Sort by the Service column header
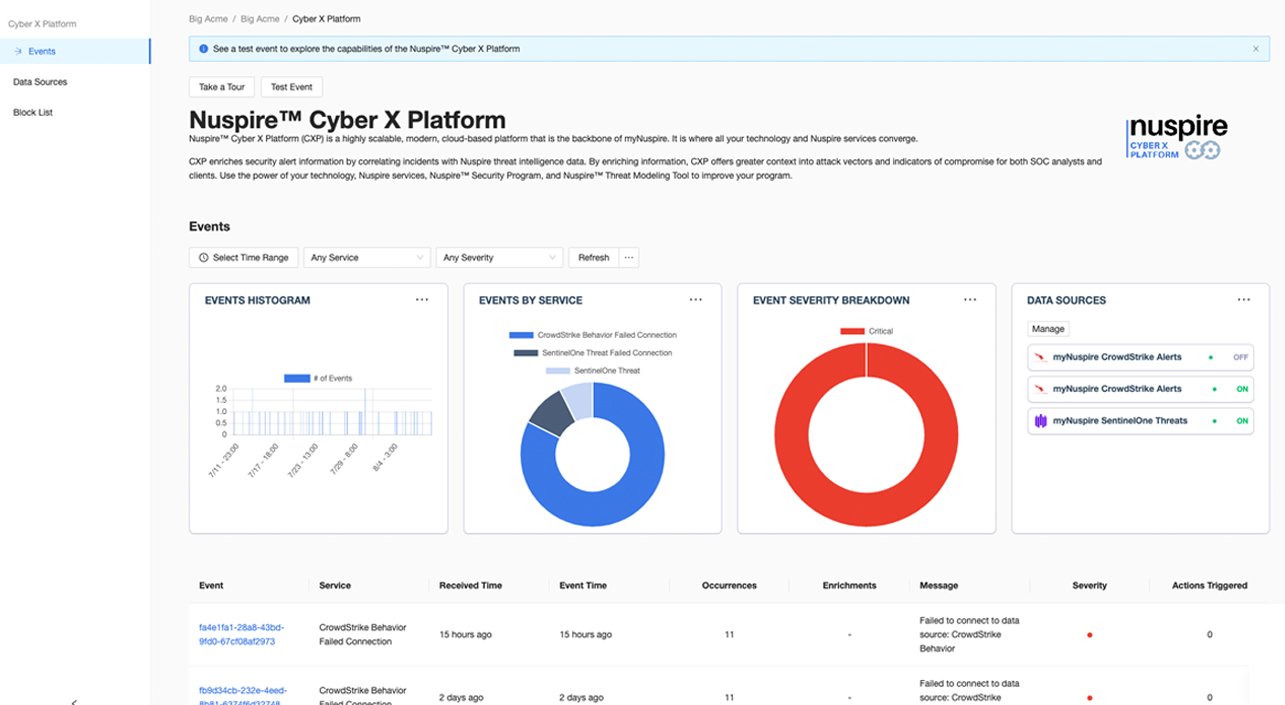Screen dimensions: 1285x705 (335, 585)
